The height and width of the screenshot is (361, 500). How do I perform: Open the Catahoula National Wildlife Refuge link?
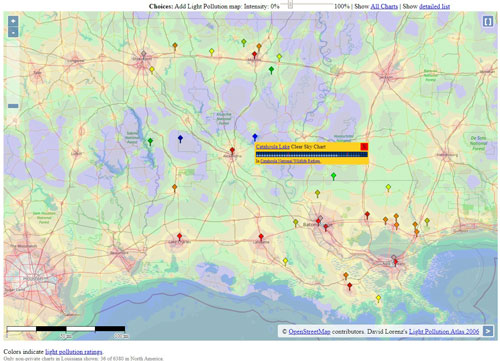coord(290,161)
